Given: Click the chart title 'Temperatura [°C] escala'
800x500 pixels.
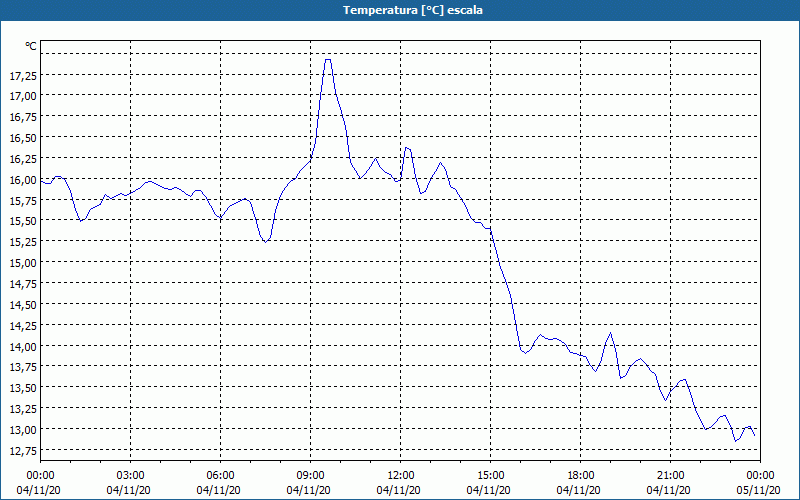Looking at the screenshot, I should click(x=413, y=10).
